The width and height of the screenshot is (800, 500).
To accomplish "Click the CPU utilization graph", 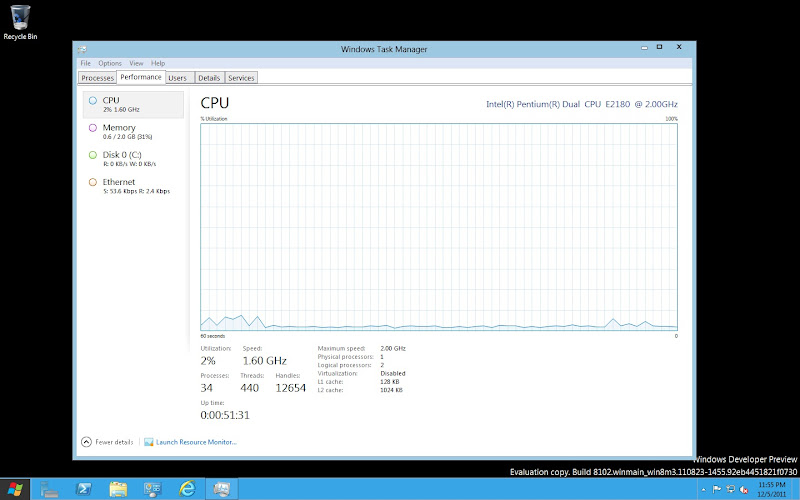I will pyautogui.click(x=439, y=227).
